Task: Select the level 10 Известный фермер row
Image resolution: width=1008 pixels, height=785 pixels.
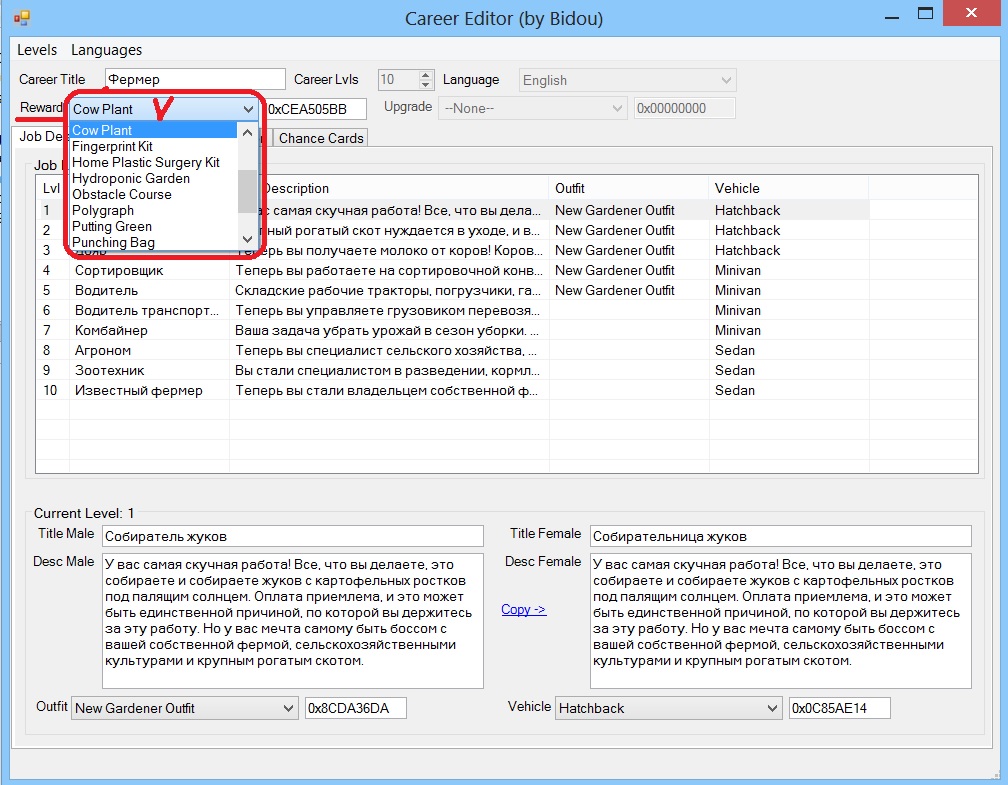Action: (138, 390)
